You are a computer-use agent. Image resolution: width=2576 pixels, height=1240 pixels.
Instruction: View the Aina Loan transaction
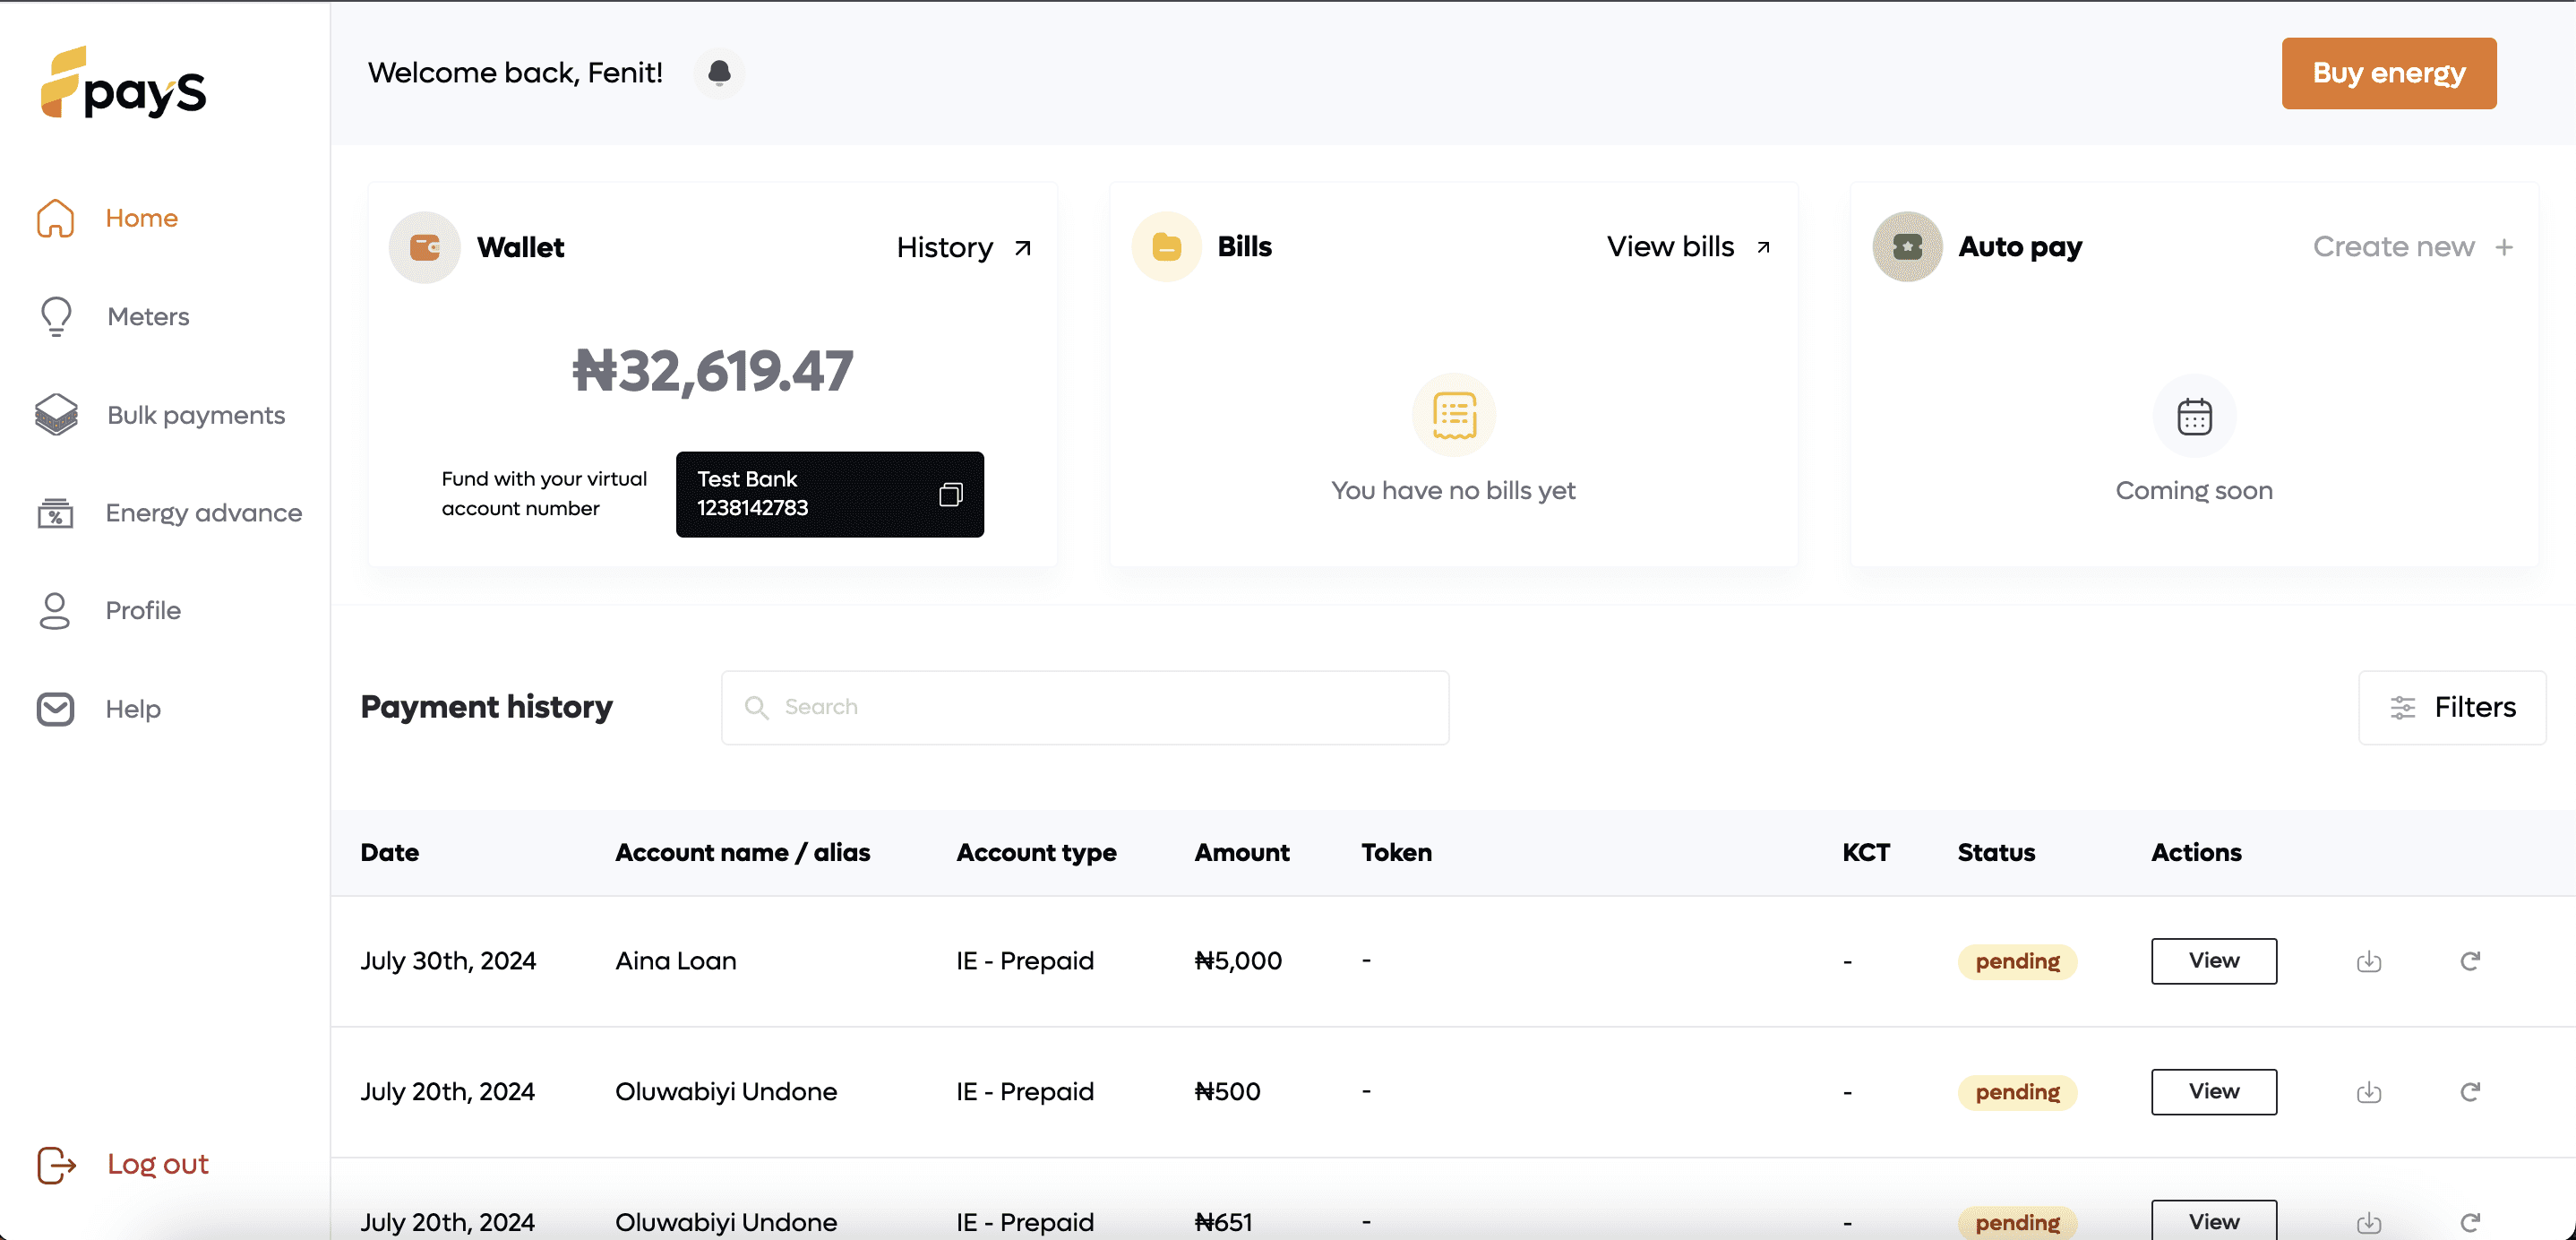click(2213, 961)
